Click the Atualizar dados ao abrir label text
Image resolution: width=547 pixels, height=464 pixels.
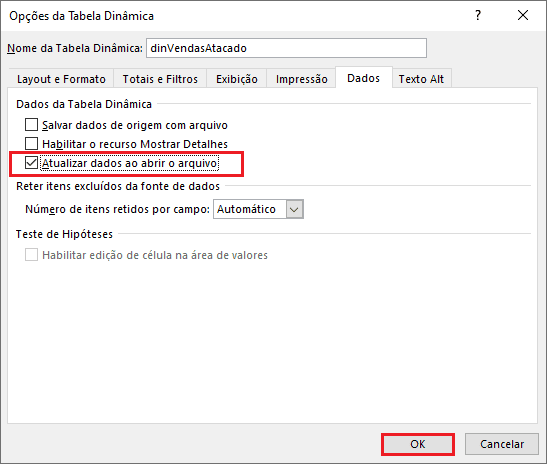click(129, 163)
